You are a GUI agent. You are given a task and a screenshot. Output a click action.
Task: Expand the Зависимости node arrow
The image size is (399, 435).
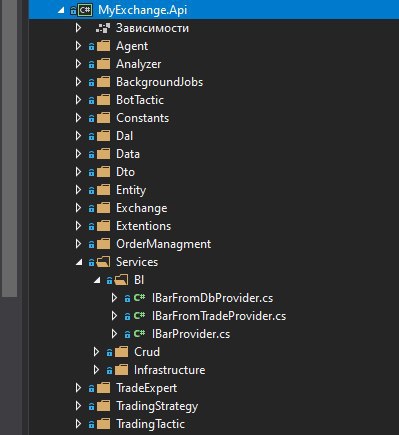(x=78, y=28)
